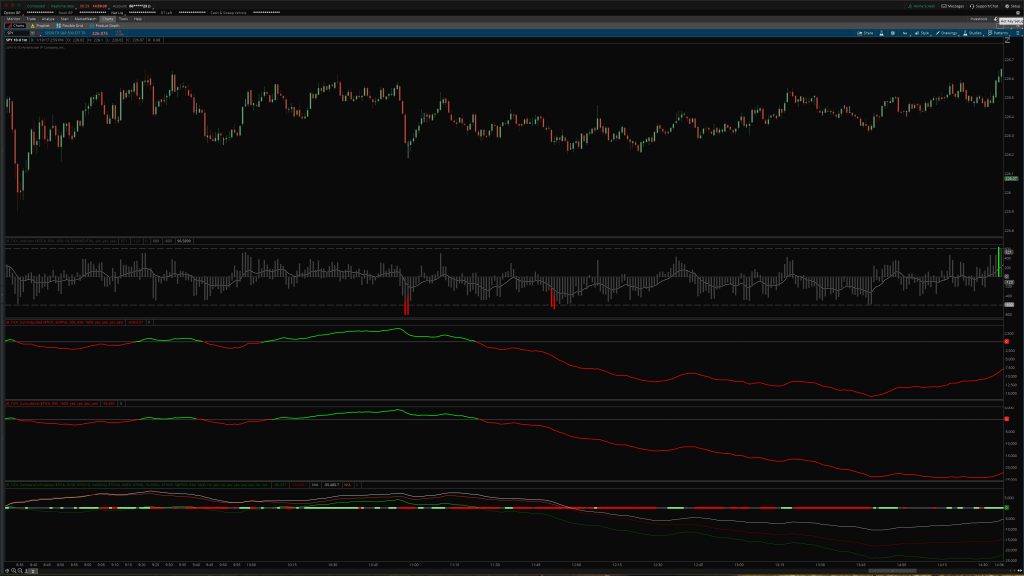Click the SPY symbol input field
This screenshot has width=1024, height=576.
coord(17,33)
